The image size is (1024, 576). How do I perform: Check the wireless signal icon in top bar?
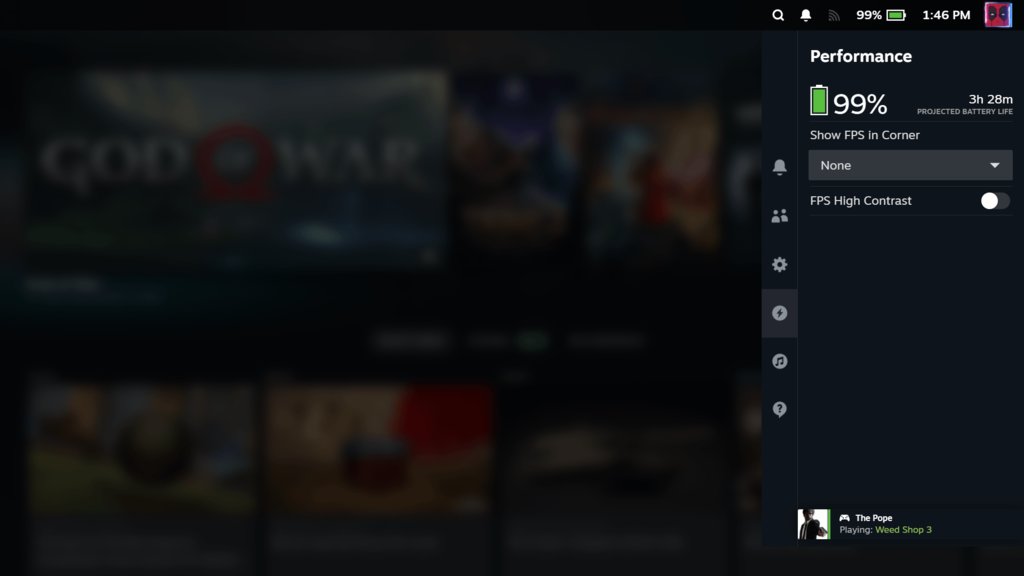click(x=834, y=15)
